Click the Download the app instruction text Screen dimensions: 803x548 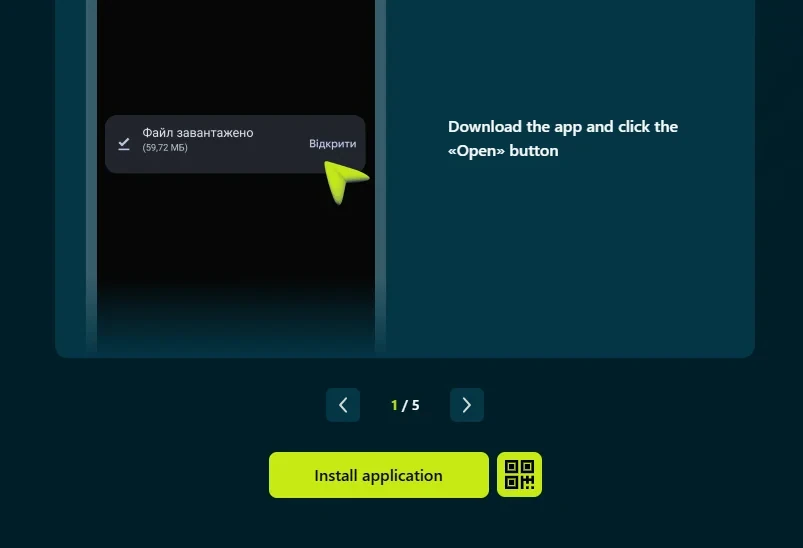pyautogui.click(x=563, y=138)
